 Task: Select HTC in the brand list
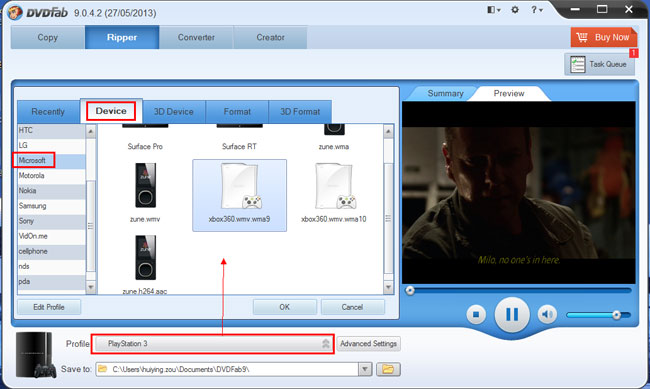click(51, 130)
